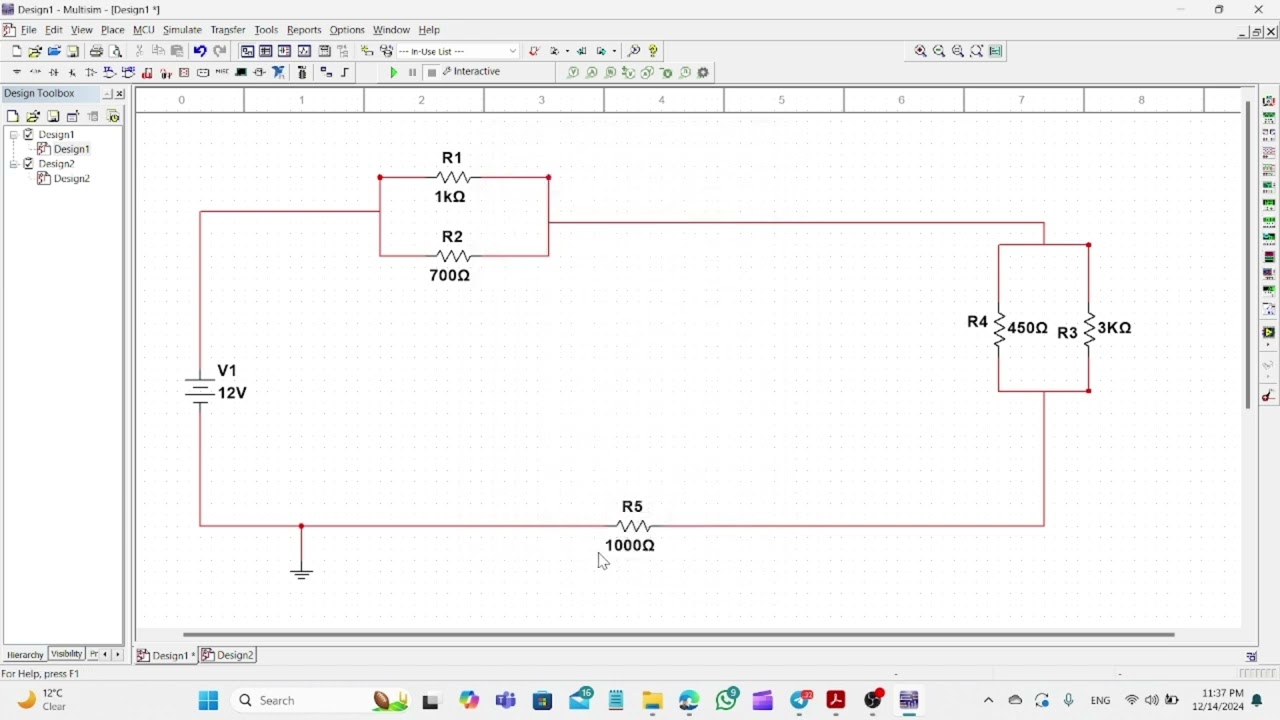The height and width of the screenshot is (720, 1280).
Task: Run the simulation with the green play button
Action: [x=394, y=73]
